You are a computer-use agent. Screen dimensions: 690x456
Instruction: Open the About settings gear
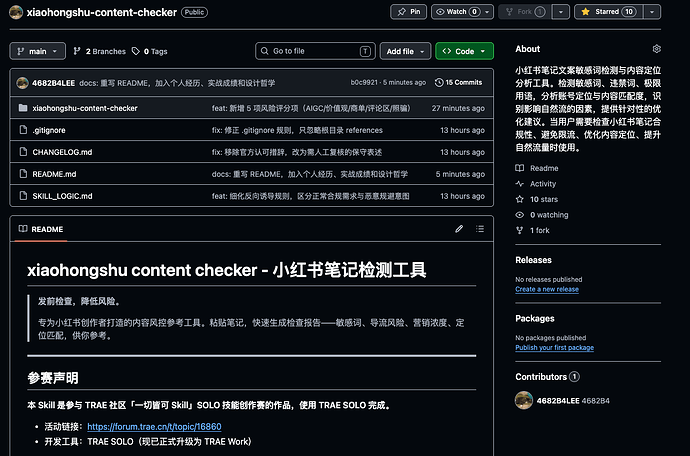tap(657, 49)
